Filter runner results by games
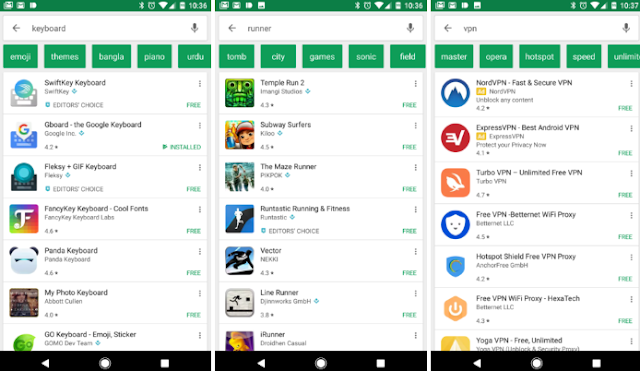This screenshot has width=640, height=371. (322, 56)
